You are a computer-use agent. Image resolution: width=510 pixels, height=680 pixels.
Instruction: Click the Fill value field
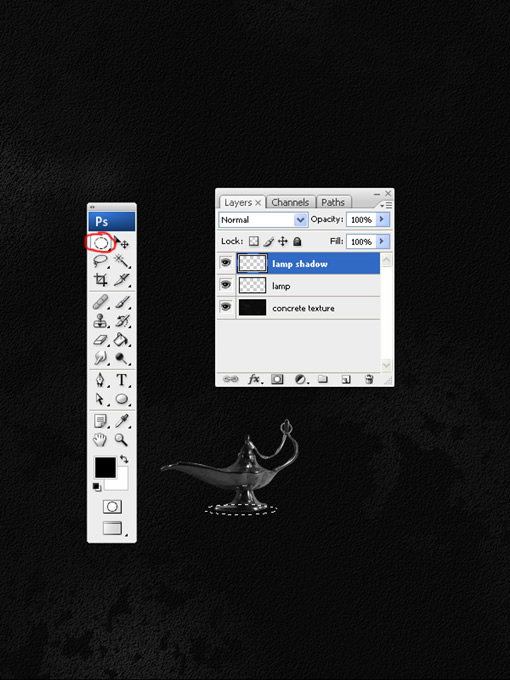[361, 241]
